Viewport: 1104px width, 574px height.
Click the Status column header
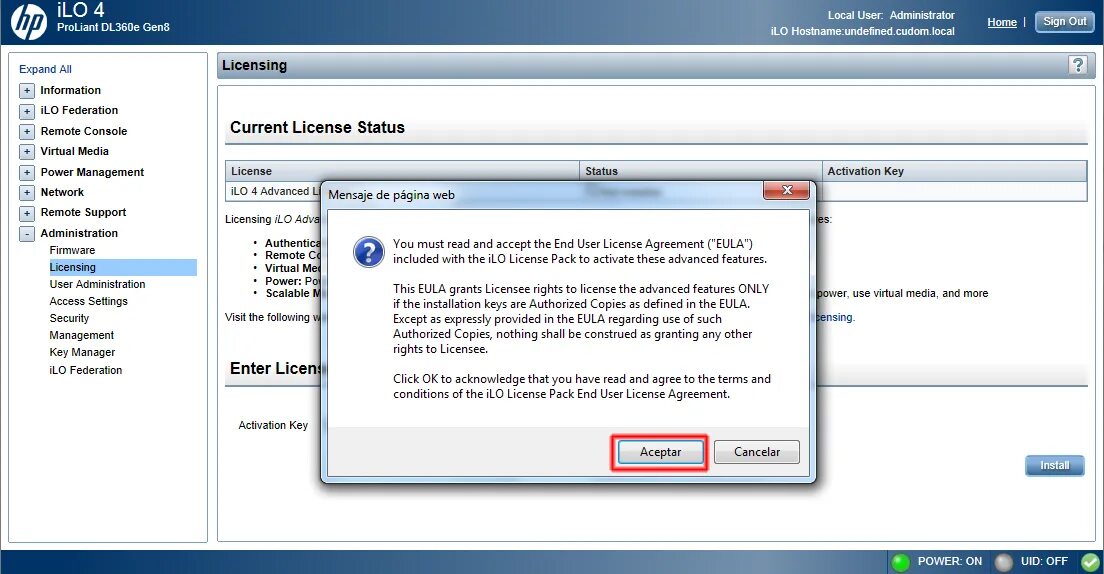[701, 171]
